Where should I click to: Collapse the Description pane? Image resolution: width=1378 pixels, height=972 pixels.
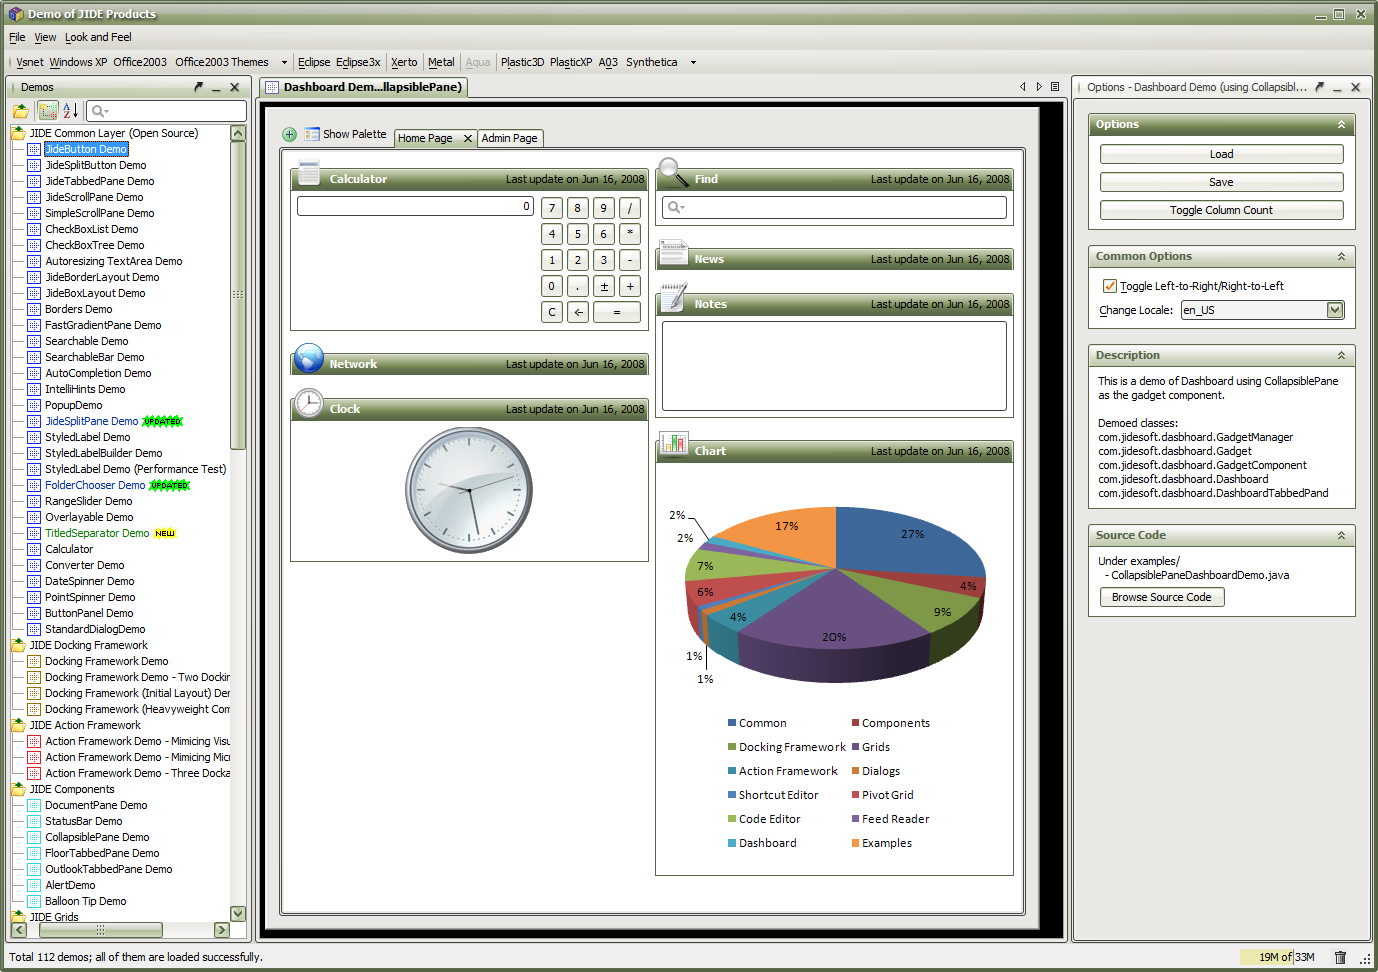[1341, 356]
